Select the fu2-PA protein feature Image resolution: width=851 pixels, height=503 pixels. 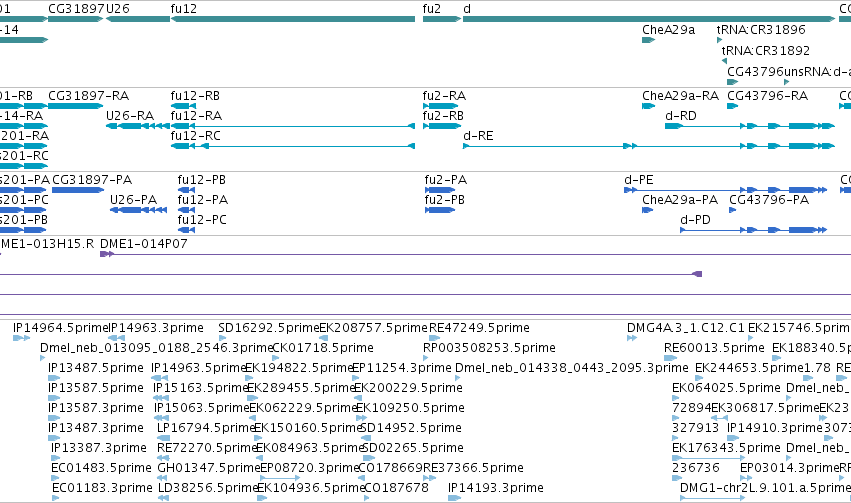pos(440,190)
